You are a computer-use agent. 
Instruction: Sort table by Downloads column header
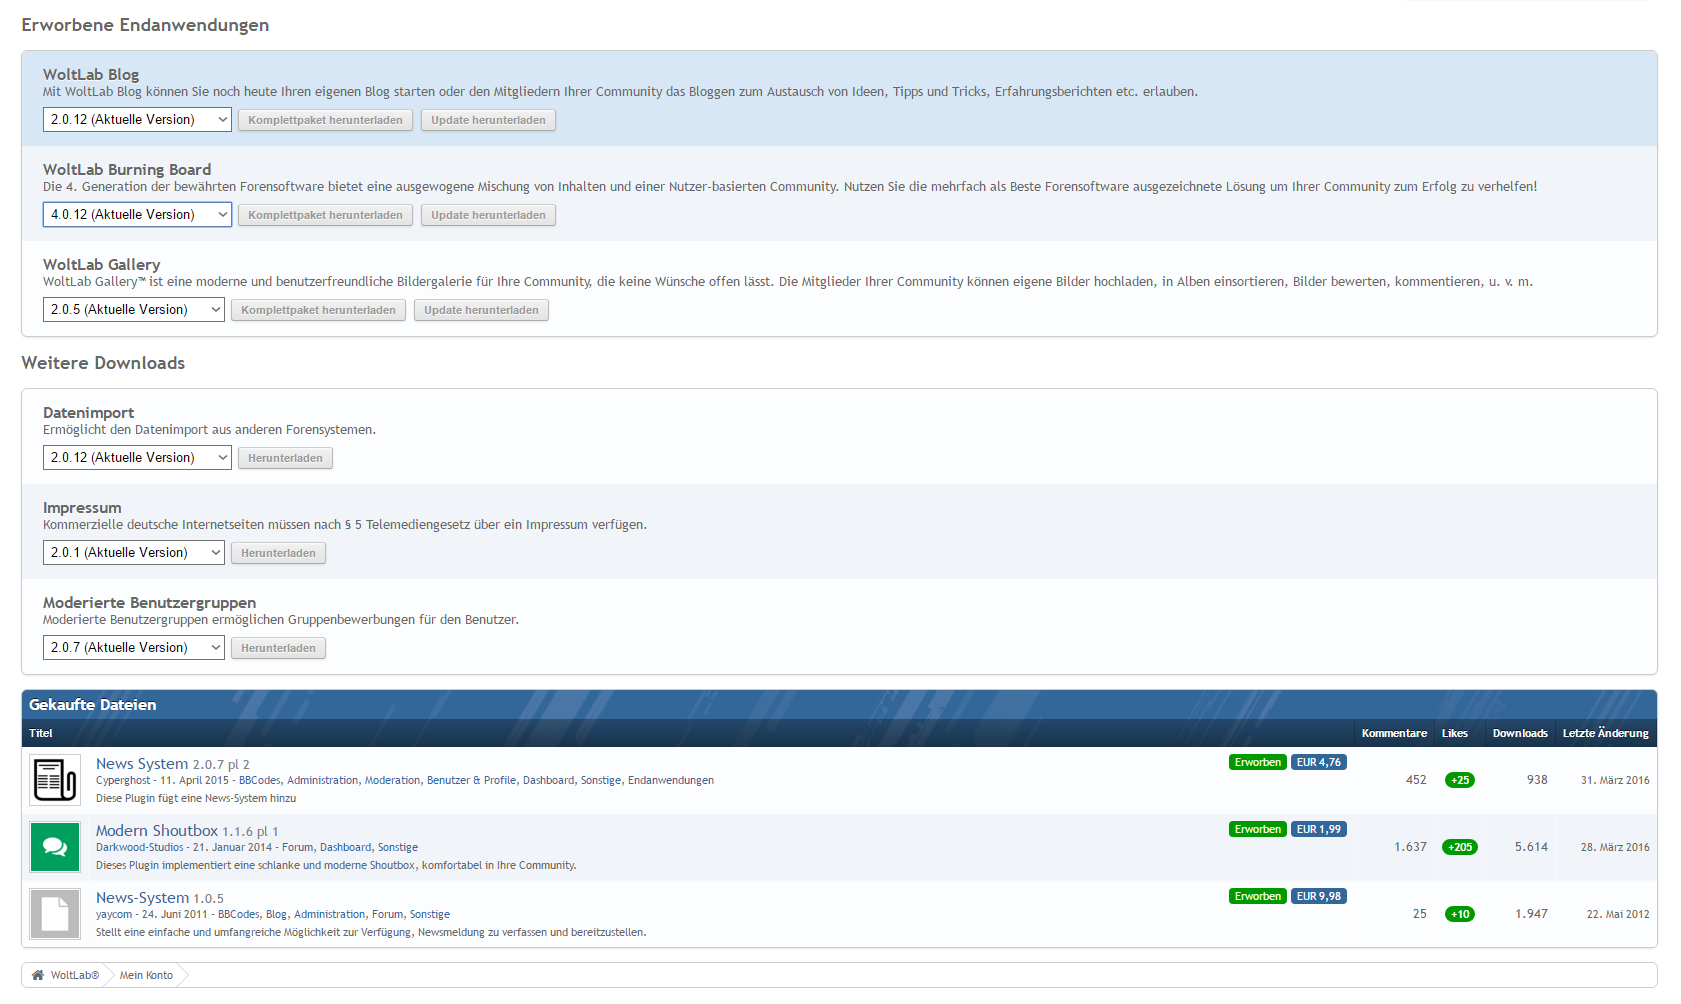[x=1519, y=733]
